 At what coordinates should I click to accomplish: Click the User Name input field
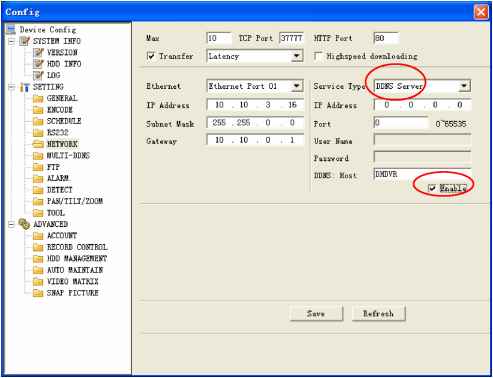coord(422,140)
